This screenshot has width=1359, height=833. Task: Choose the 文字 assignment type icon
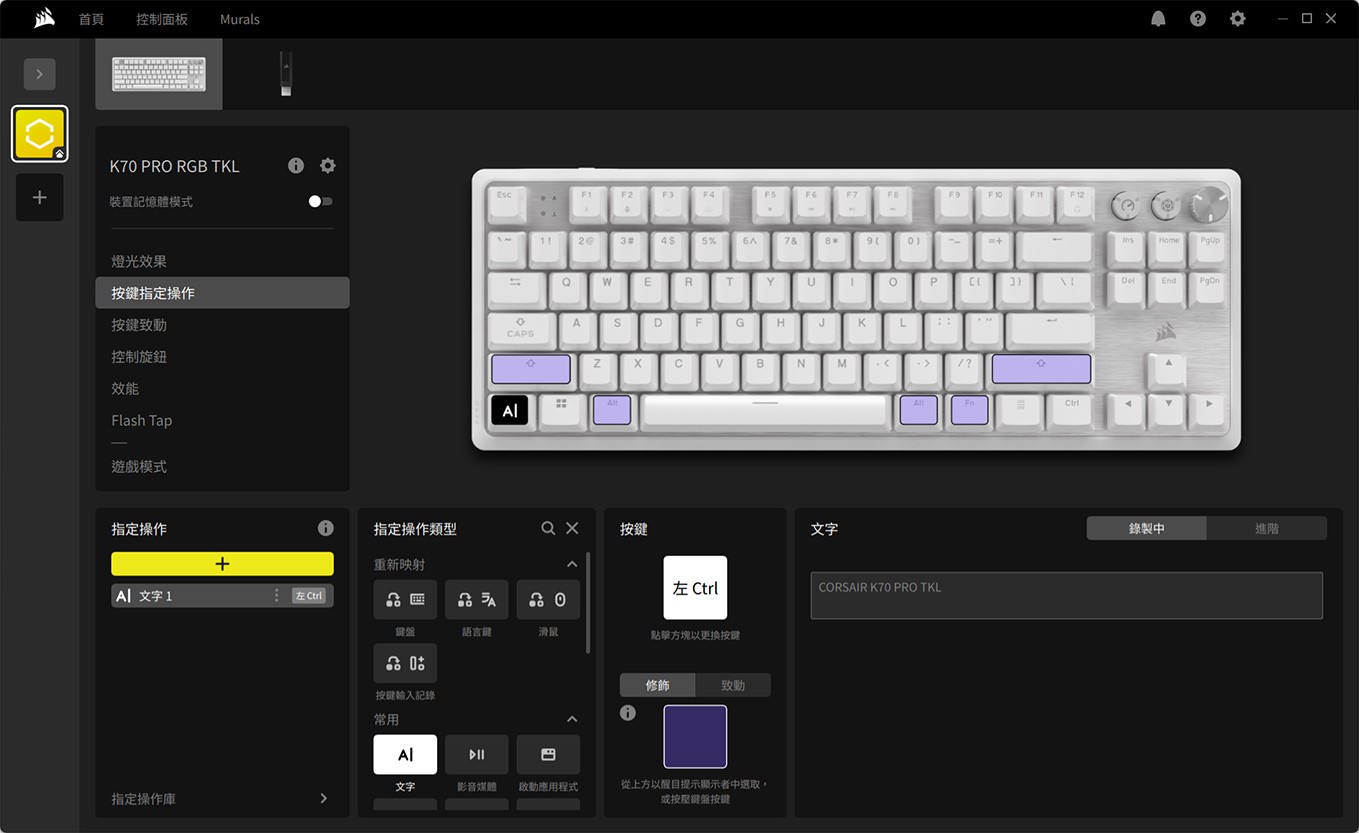[405, 755]
